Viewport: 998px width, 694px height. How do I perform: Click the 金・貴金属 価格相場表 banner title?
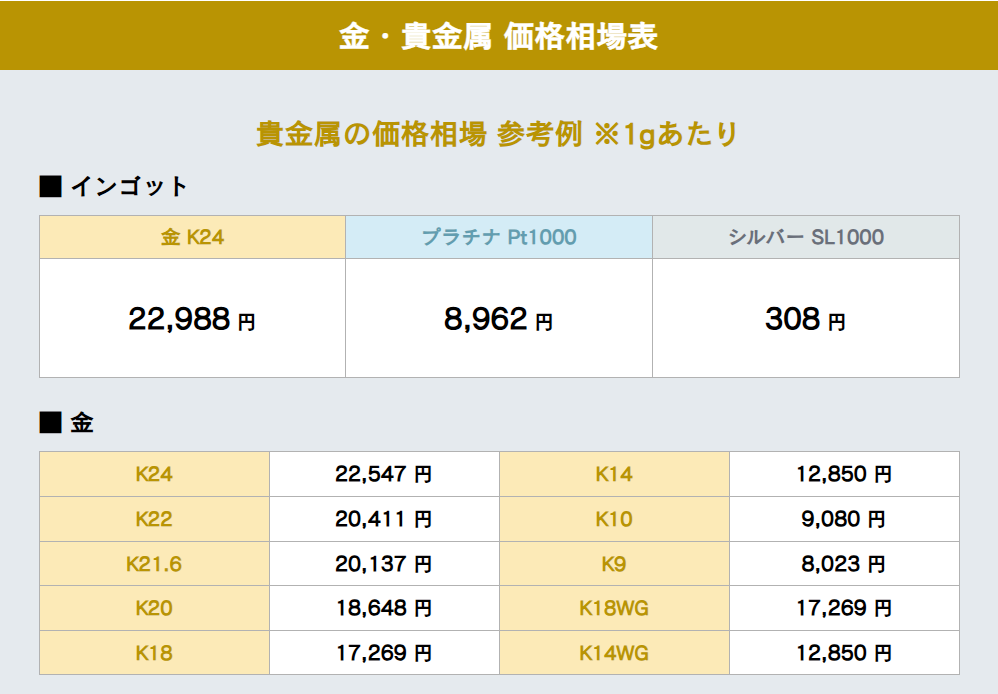[498, 36]
